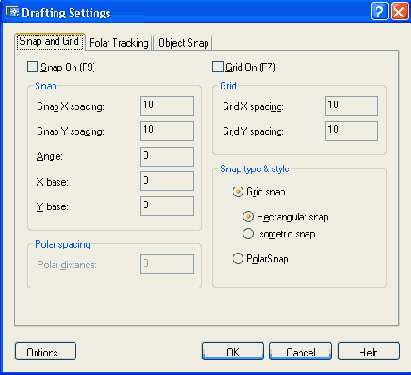Click the Snap X spacing input field

(167, 106)
